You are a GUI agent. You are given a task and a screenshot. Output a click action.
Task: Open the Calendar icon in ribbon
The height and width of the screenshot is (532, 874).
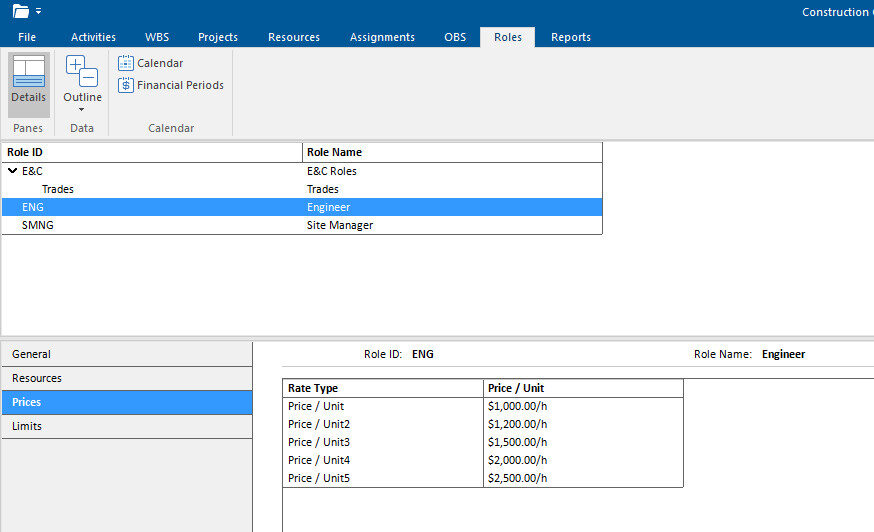pos(126,63)
